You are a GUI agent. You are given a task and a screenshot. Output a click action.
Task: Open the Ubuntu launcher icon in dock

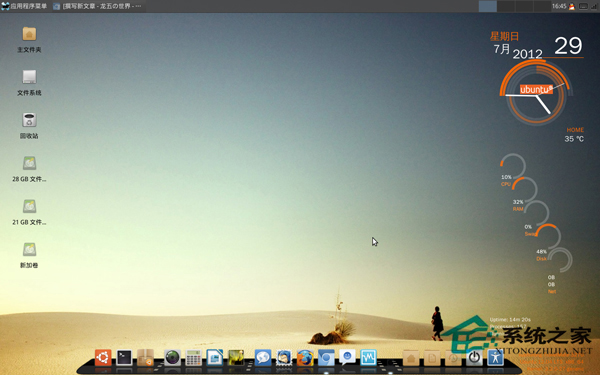click(103, 357)
